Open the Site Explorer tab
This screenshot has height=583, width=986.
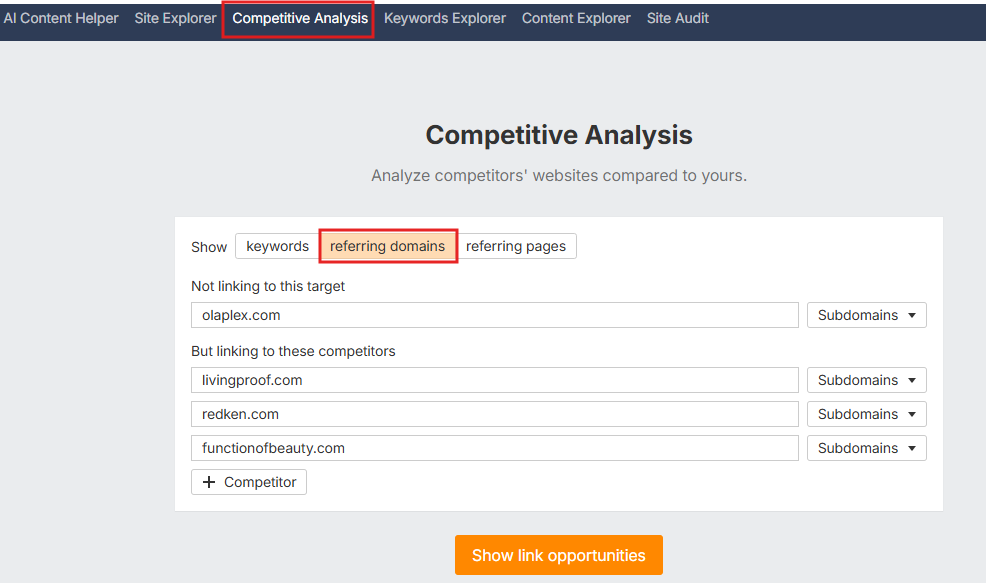175,19
